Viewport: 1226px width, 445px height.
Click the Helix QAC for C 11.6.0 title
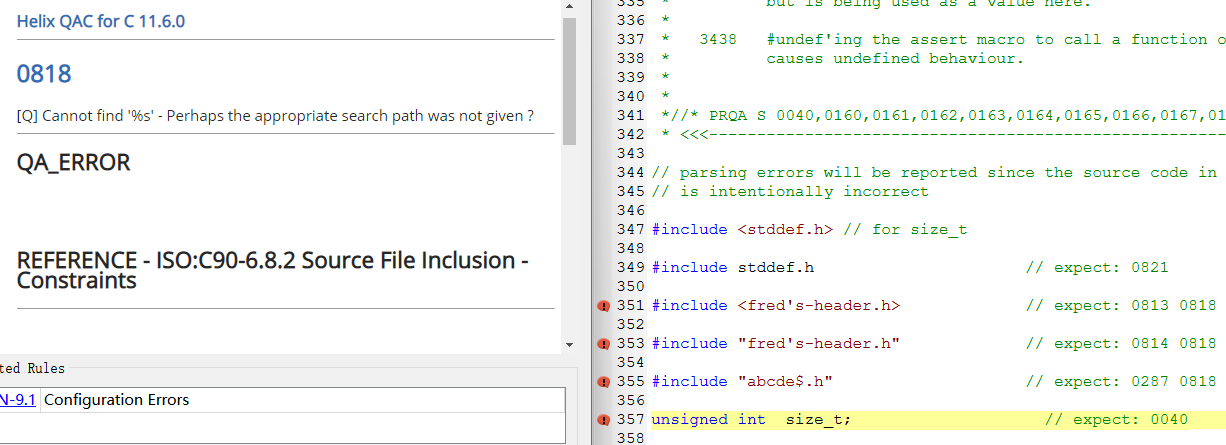click(100, 21)
